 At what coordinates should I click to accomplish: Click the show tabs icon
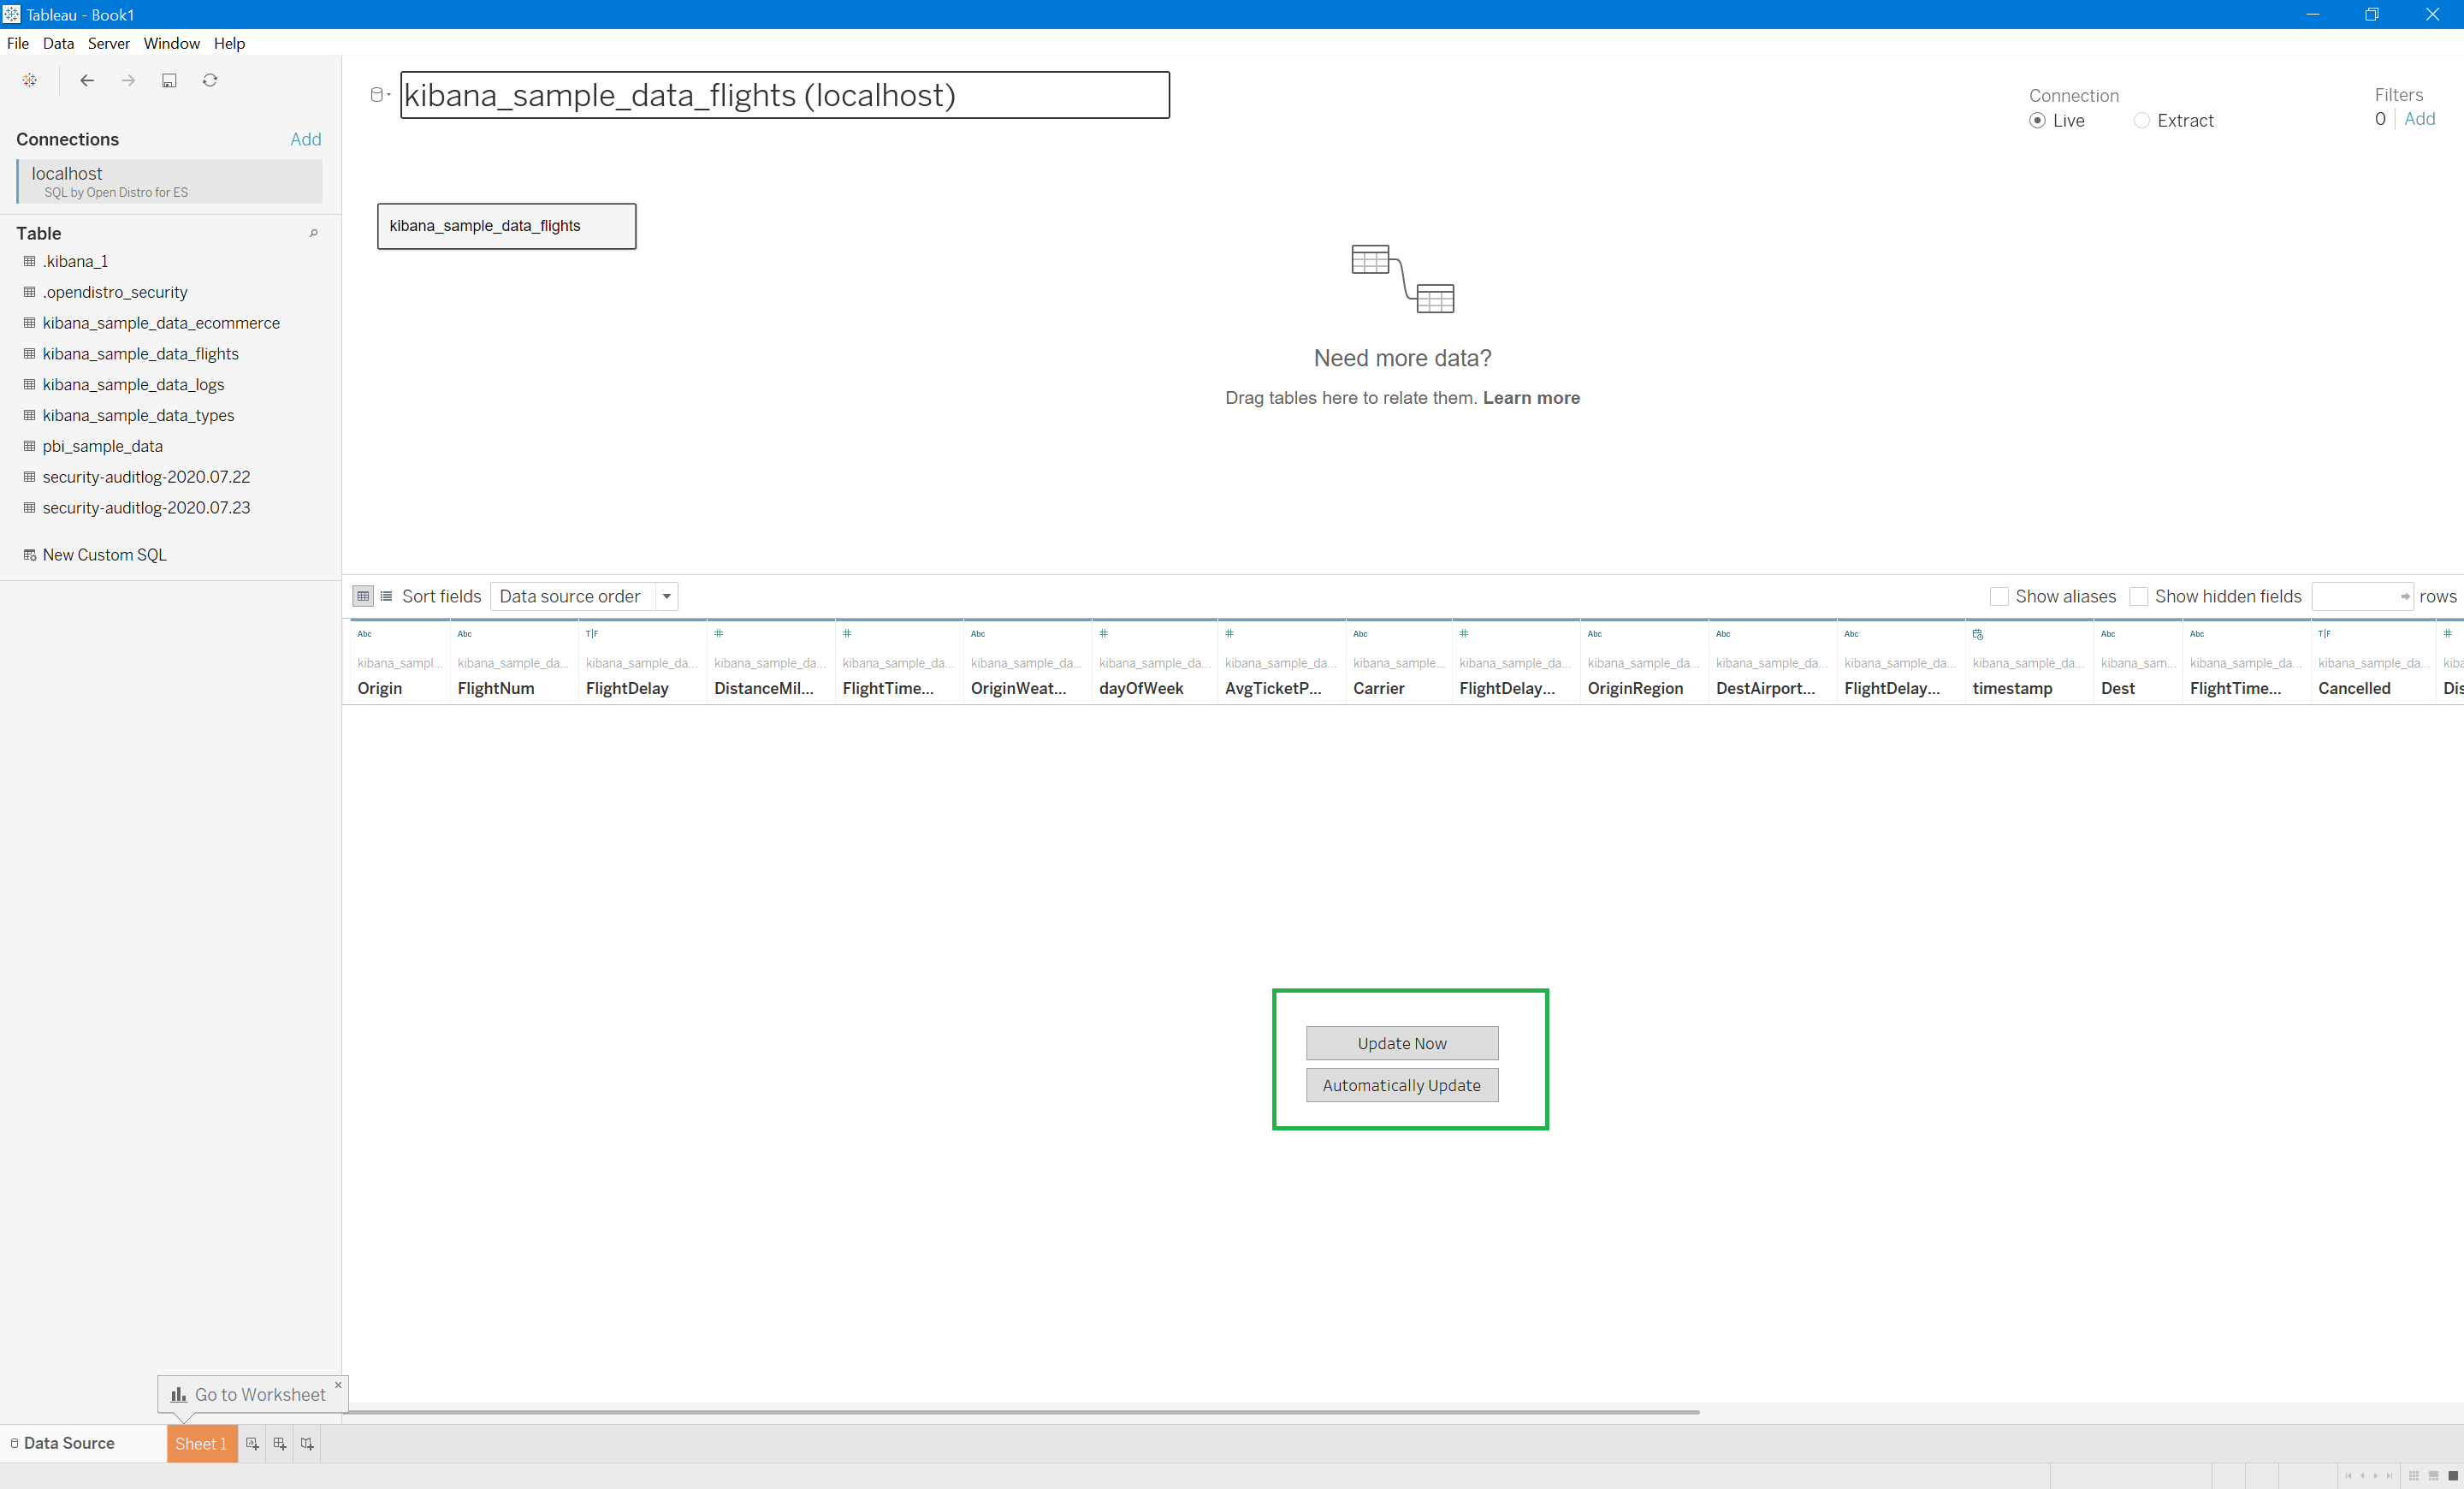[2452, 1476]
